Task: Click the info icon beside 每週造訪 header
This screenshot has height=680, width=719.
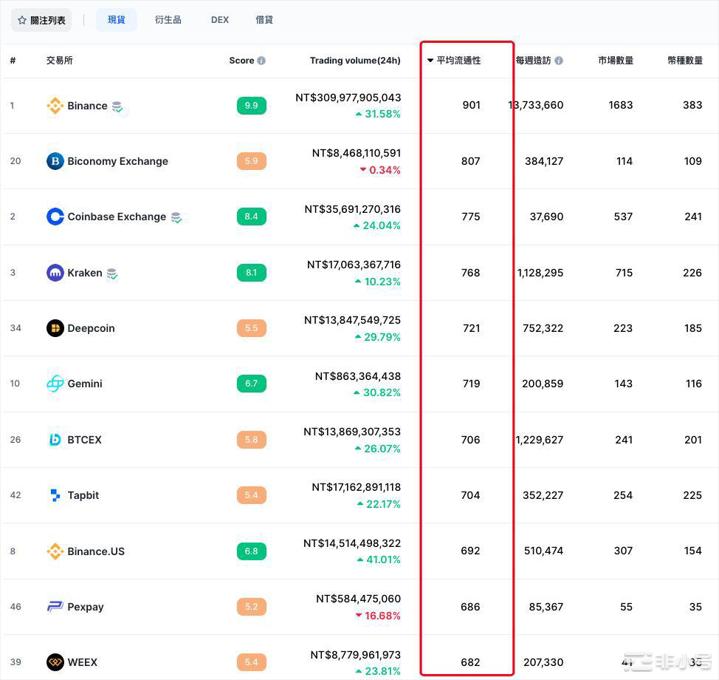Action: (x=559, y=61)
